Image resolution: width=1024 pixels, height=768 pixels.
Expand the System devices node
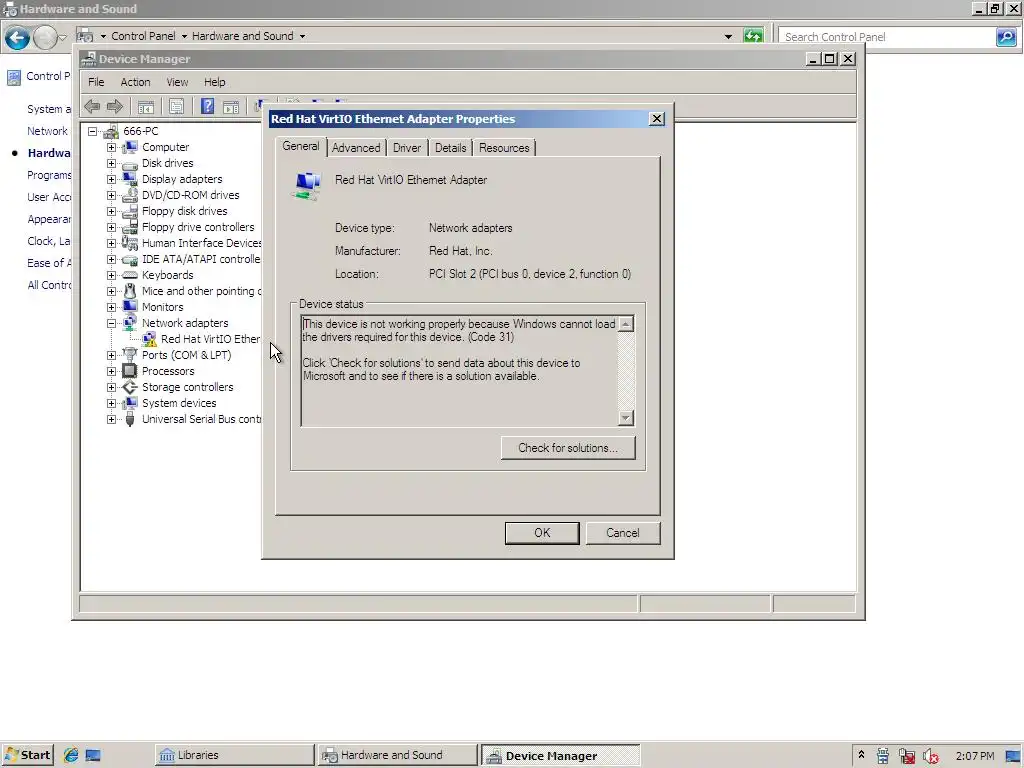point(112,404)
